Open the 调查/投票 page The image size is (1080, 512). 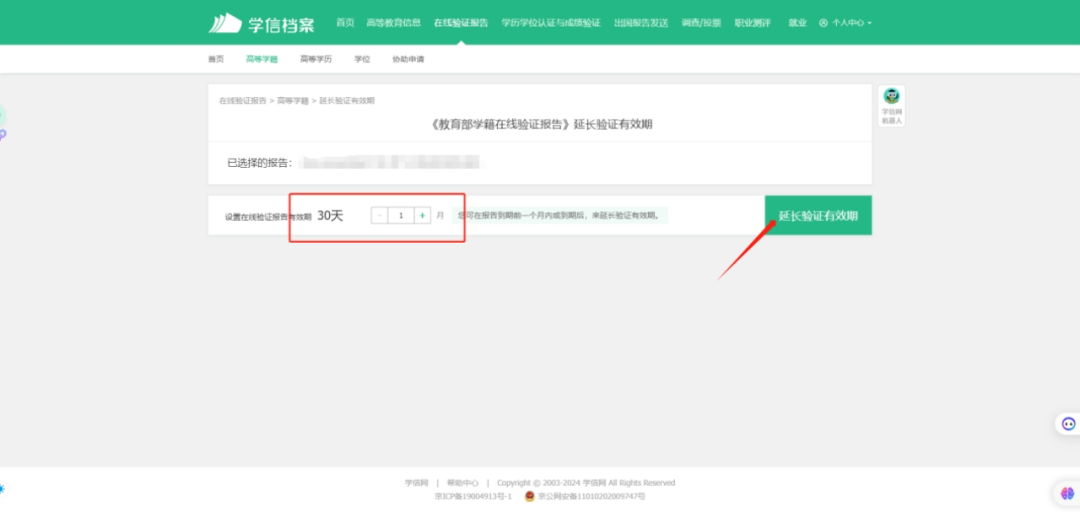[x=701, y=23]
